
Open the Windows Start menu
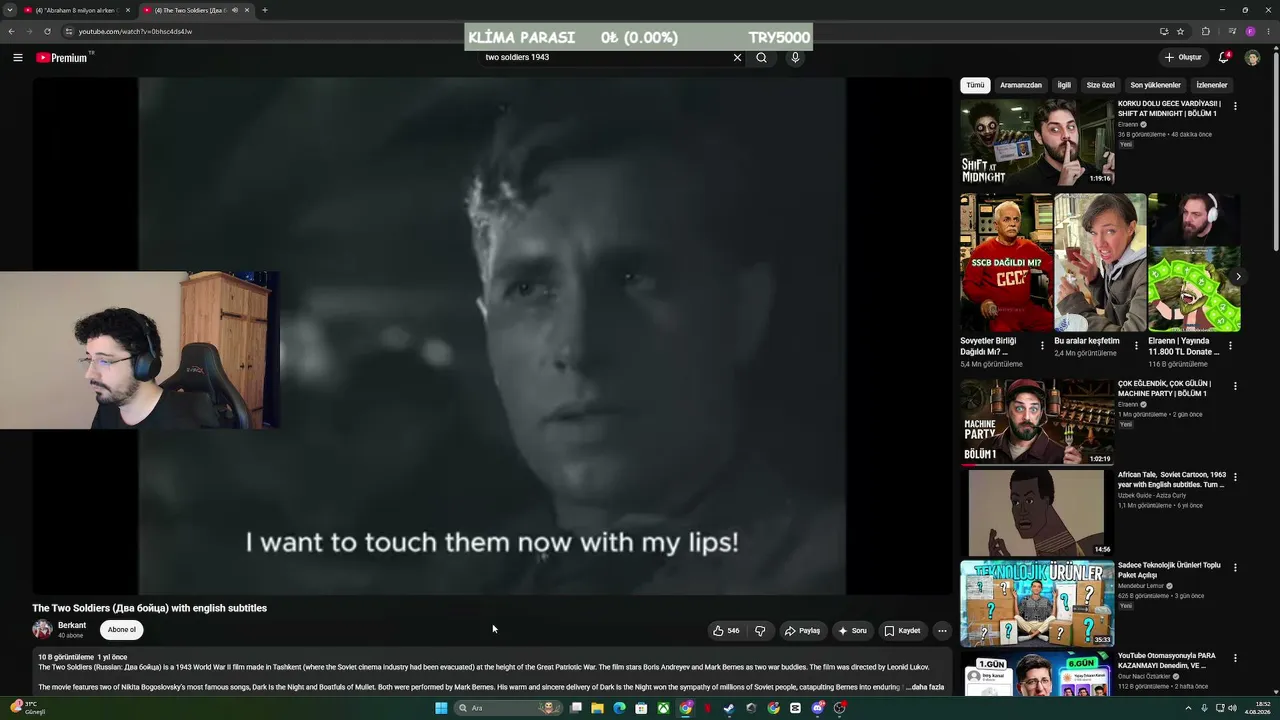441,708
